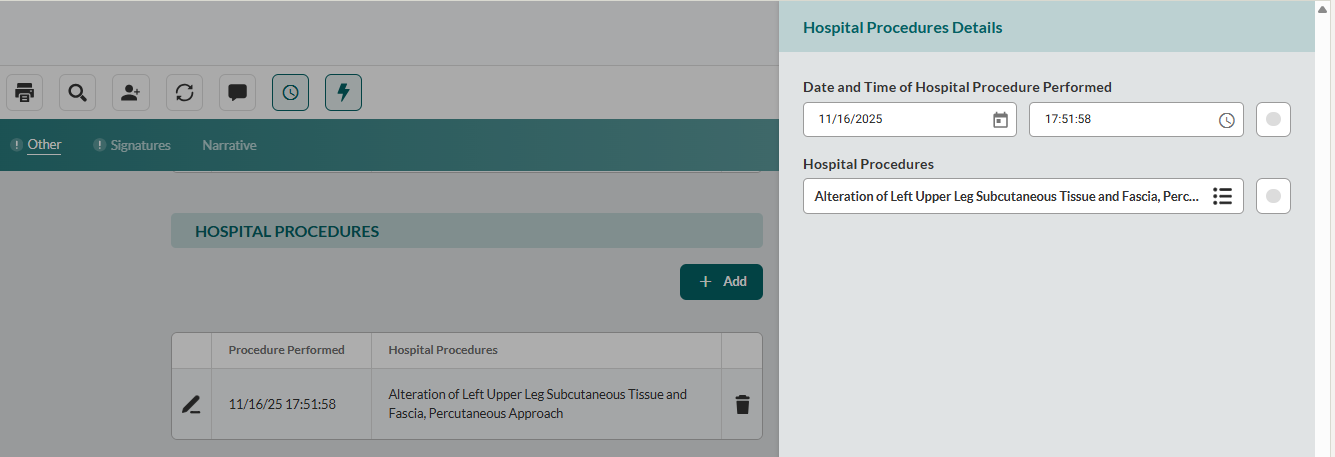Open the search magnifier tool
The height and width of the screenshot is (457, 1335).
coord(77,93)
